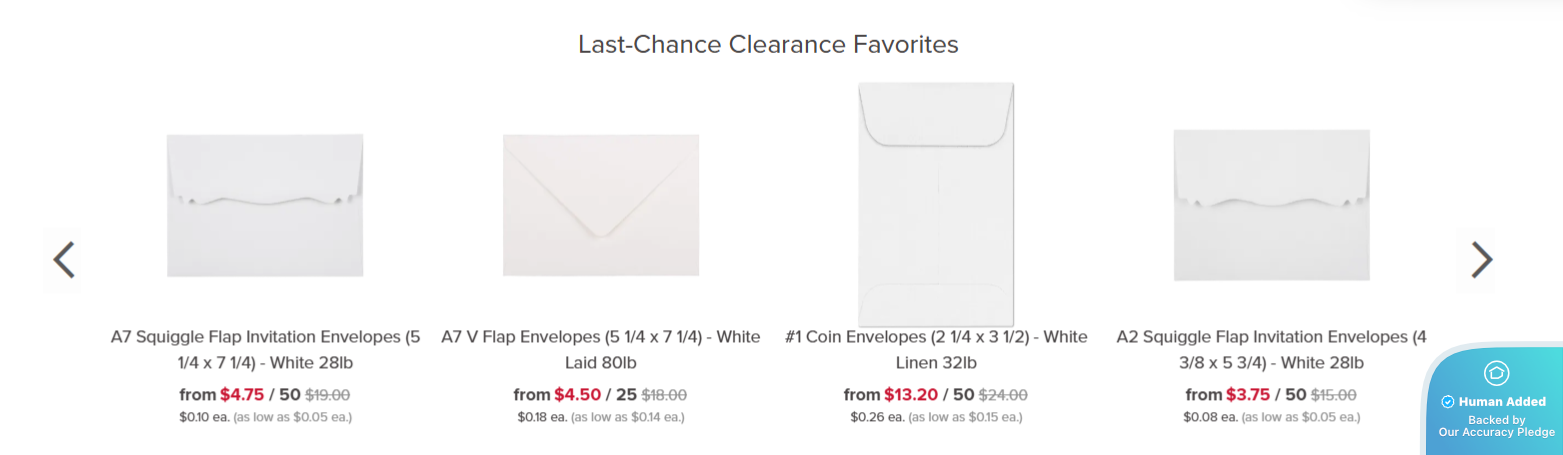Click the previous carousel arrow
Screen dimensions: 1563x455
click(x=64, y=260)
